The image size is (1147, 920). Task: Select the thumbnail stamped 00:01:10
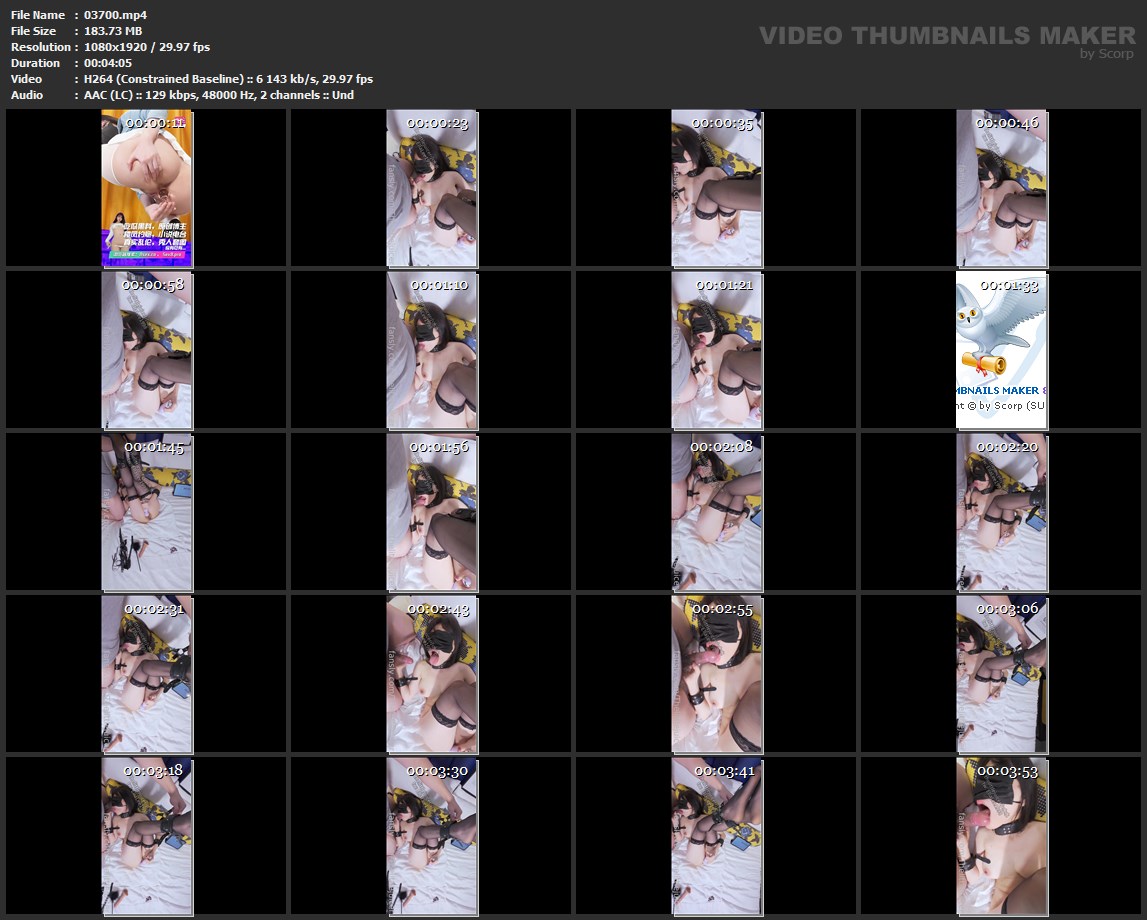[432, 350]
